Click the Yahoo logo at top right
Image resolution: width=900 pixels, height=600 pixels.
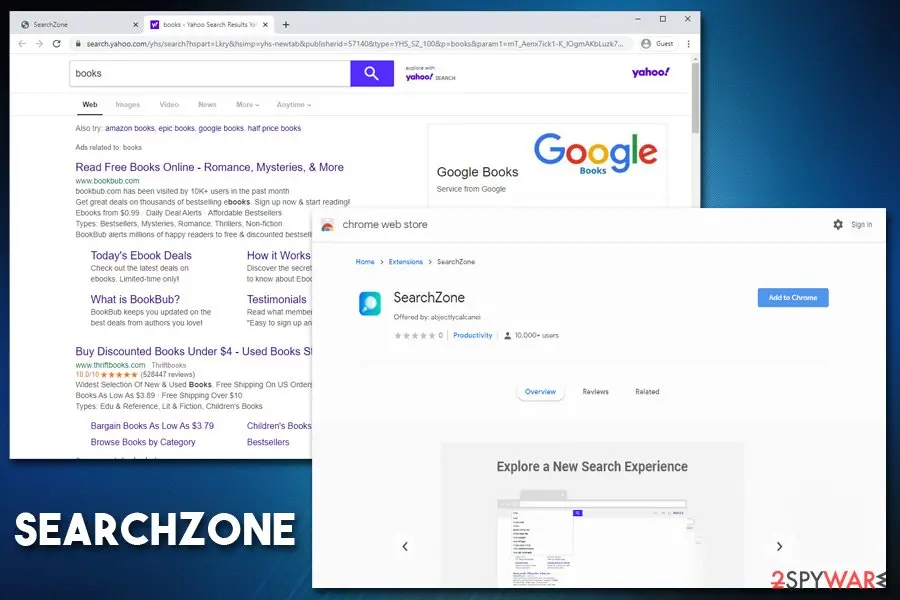pos(650,72)
